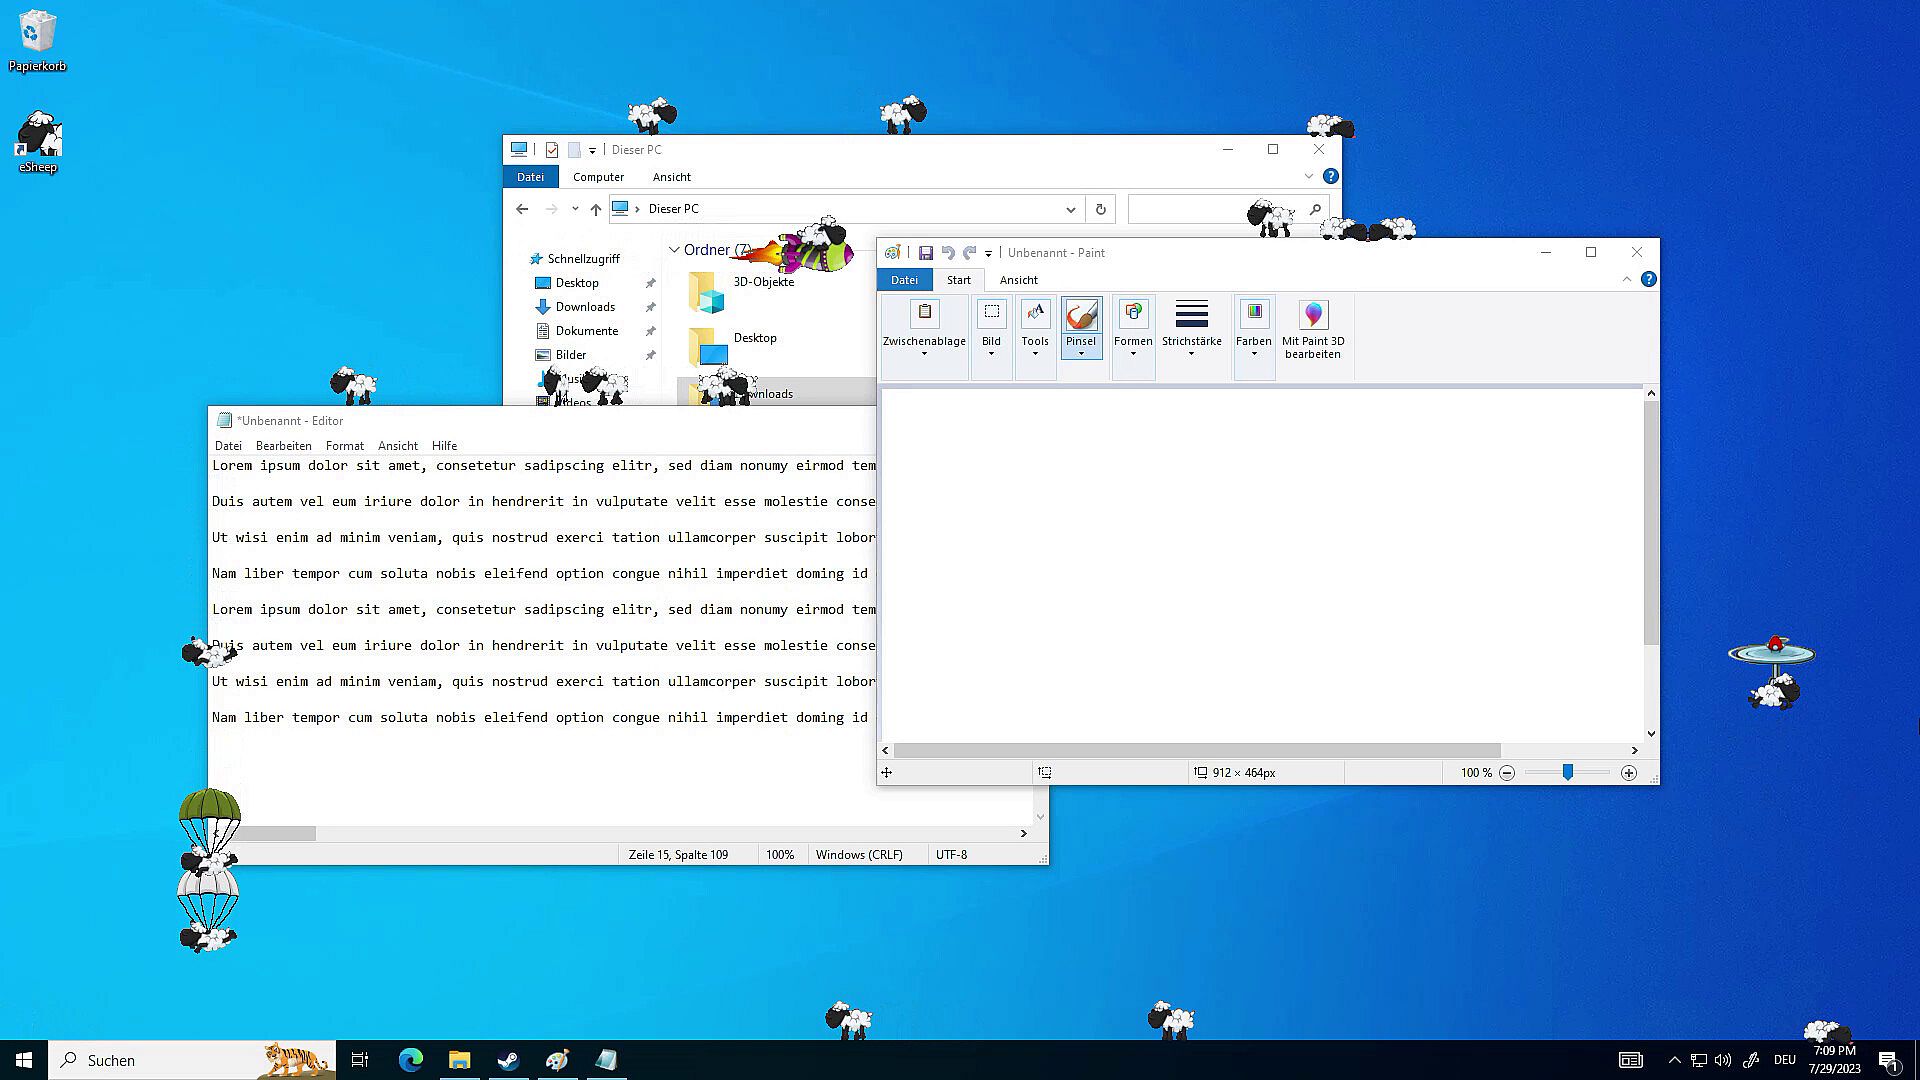
Task: Open Downloads in Schnellzugriff sidebar
Action: click(x=585, y=307)
